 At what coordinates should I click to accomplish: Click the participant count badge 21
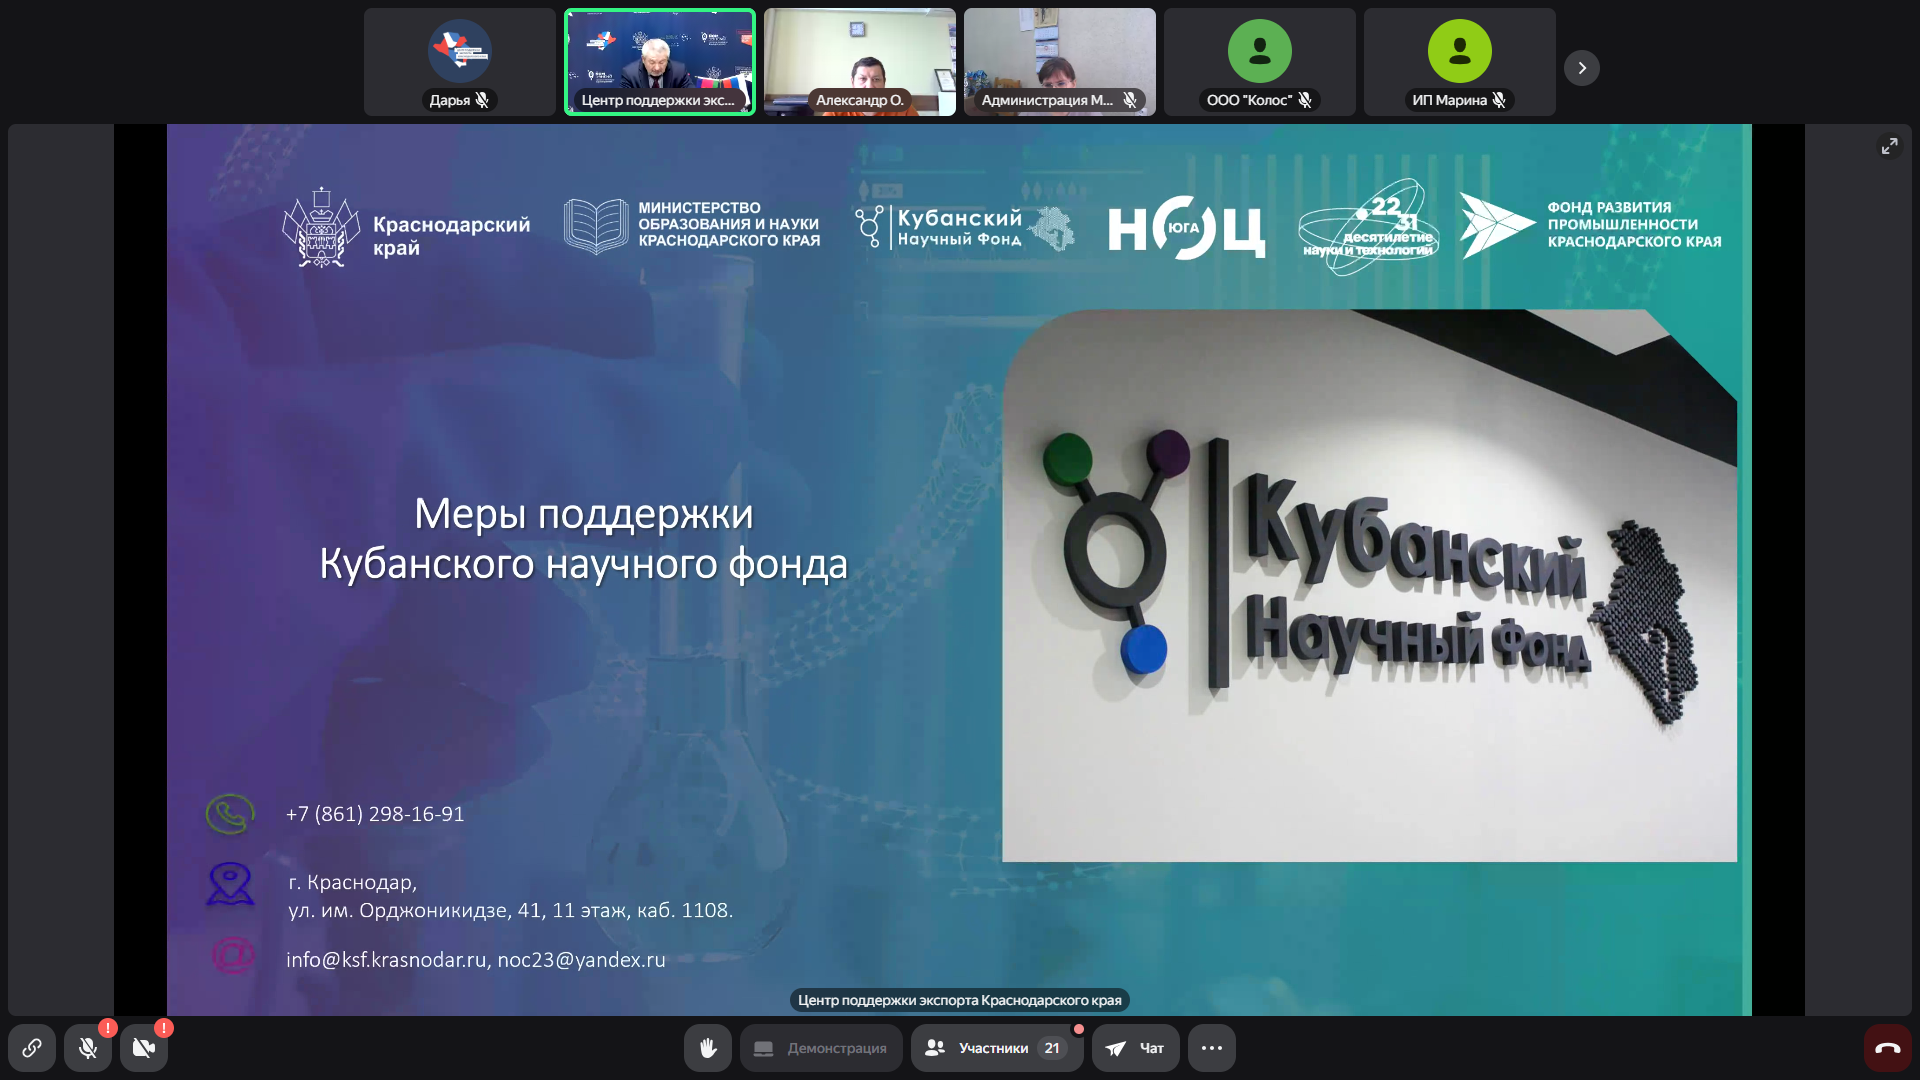1052,1048
